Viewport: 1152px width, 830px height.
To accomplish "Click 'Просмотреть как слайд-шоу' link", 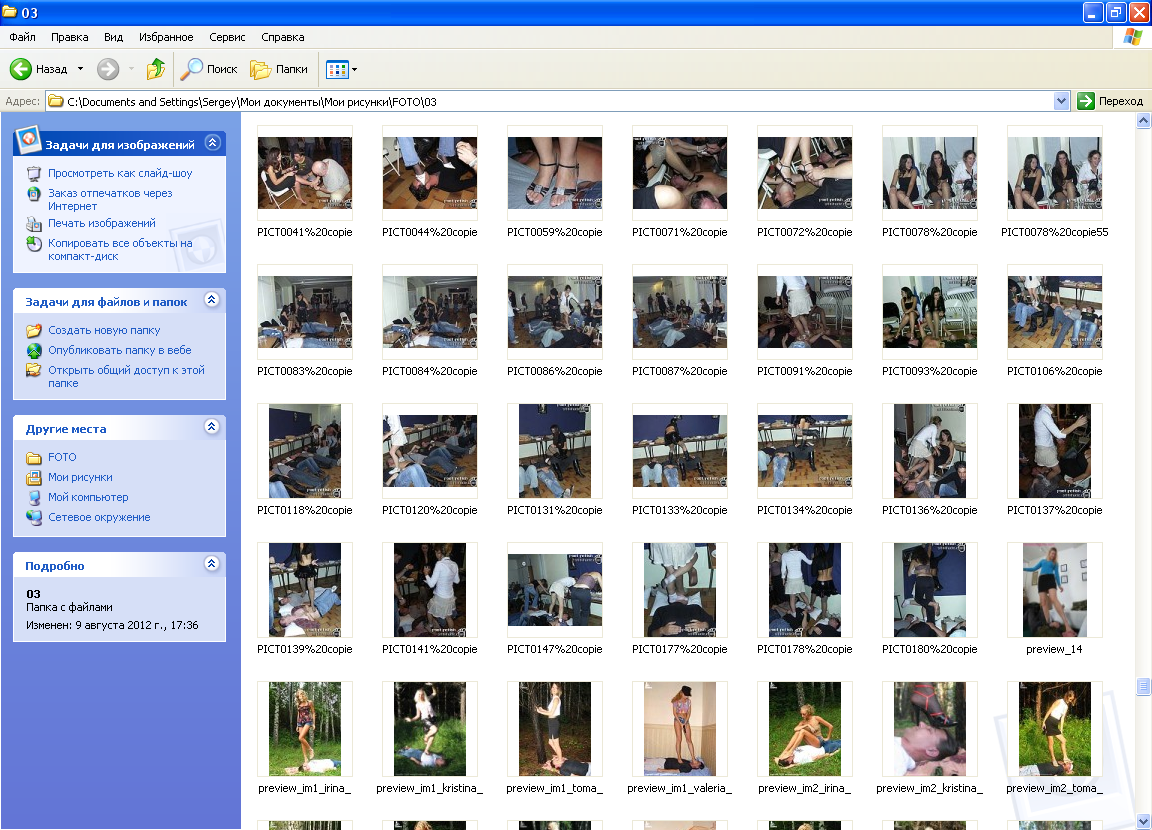I will (120, 173).
